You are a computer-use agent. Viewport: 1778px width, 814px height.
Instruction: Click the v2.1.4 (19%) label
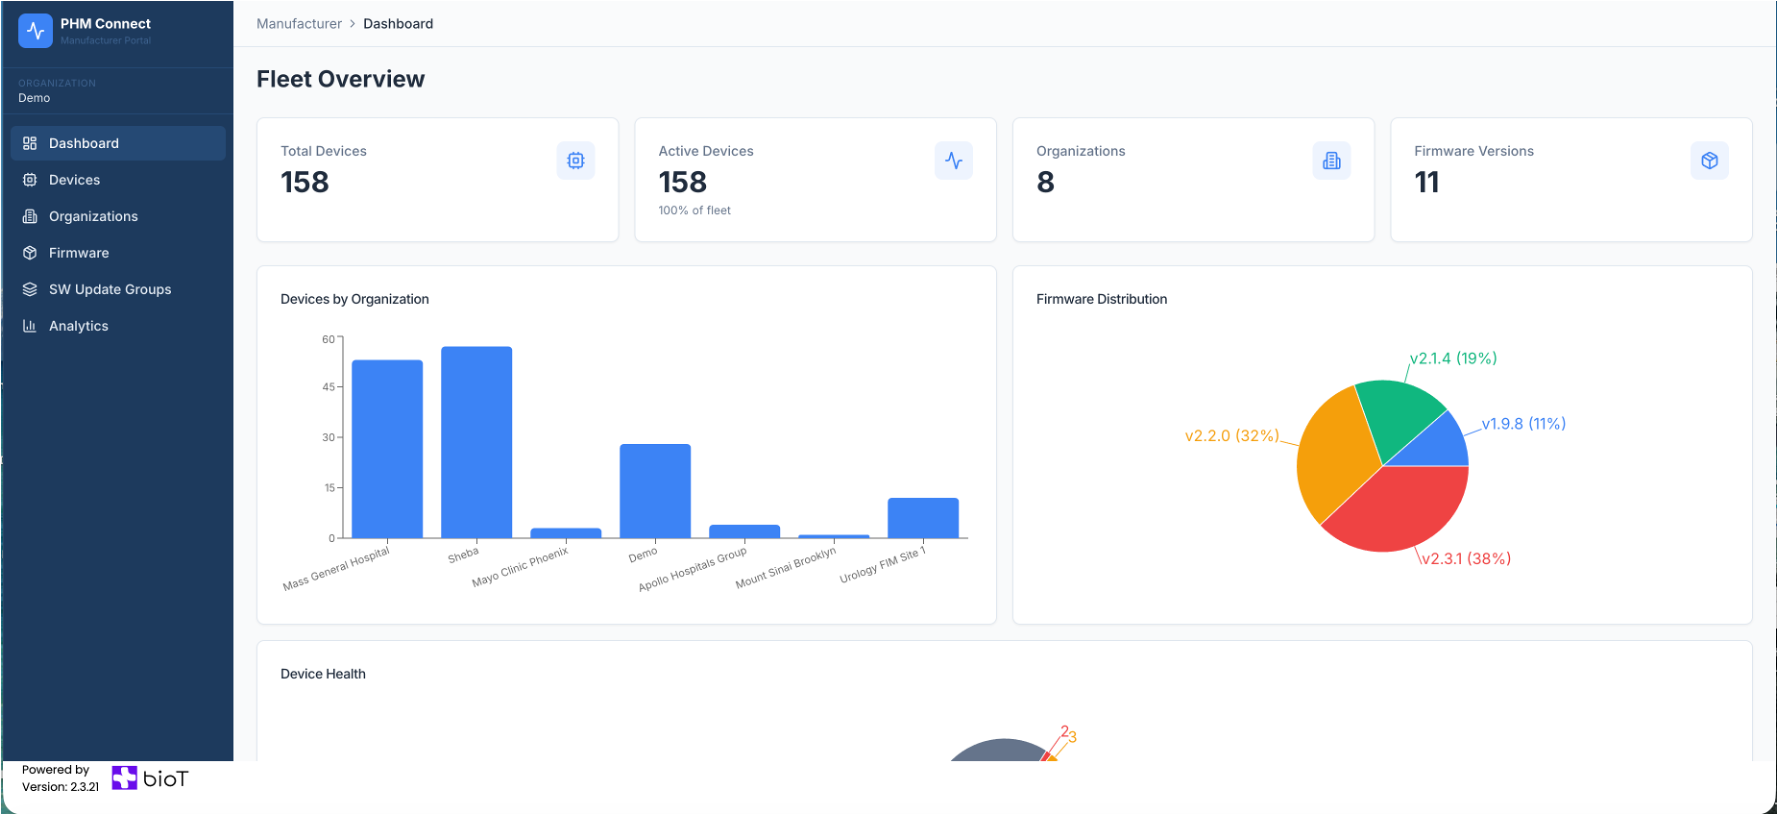tap(1453, 358)
